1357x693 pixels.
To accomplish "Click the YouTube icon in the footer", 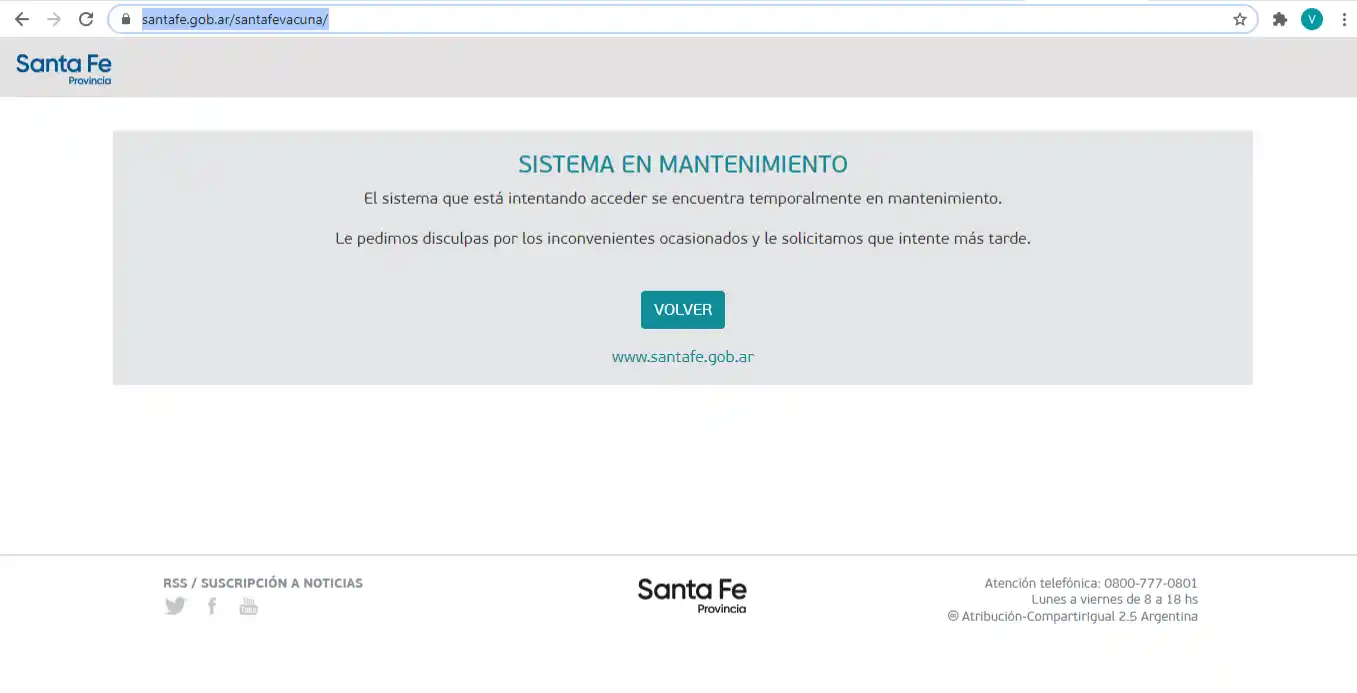I will 248,605.
